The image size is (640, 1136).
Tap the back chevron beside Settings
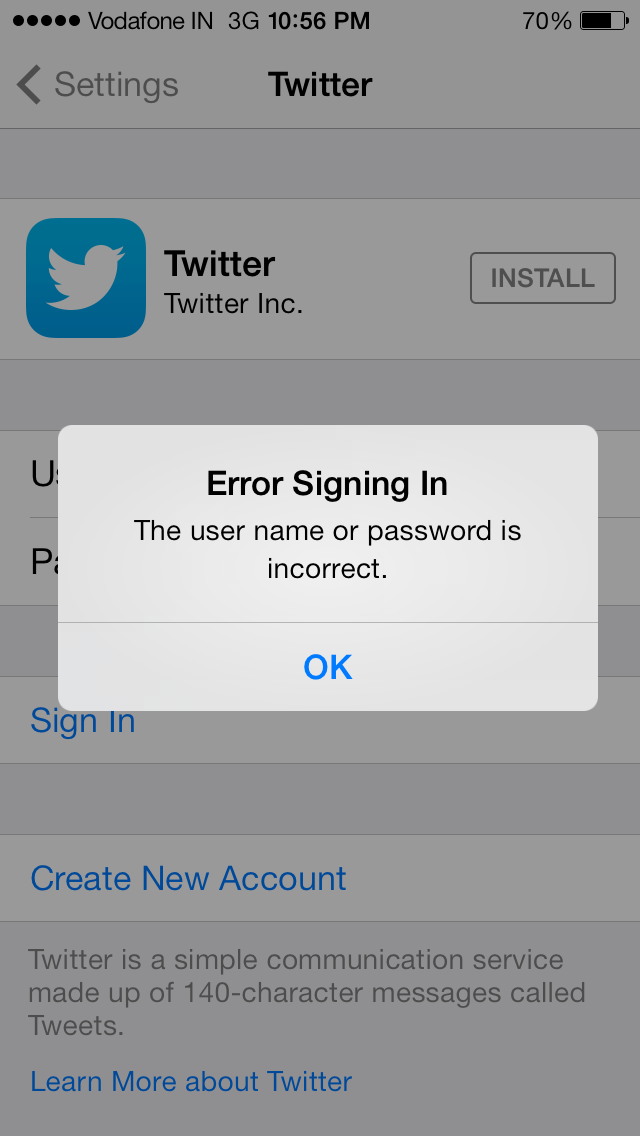(x=28, y=85)
